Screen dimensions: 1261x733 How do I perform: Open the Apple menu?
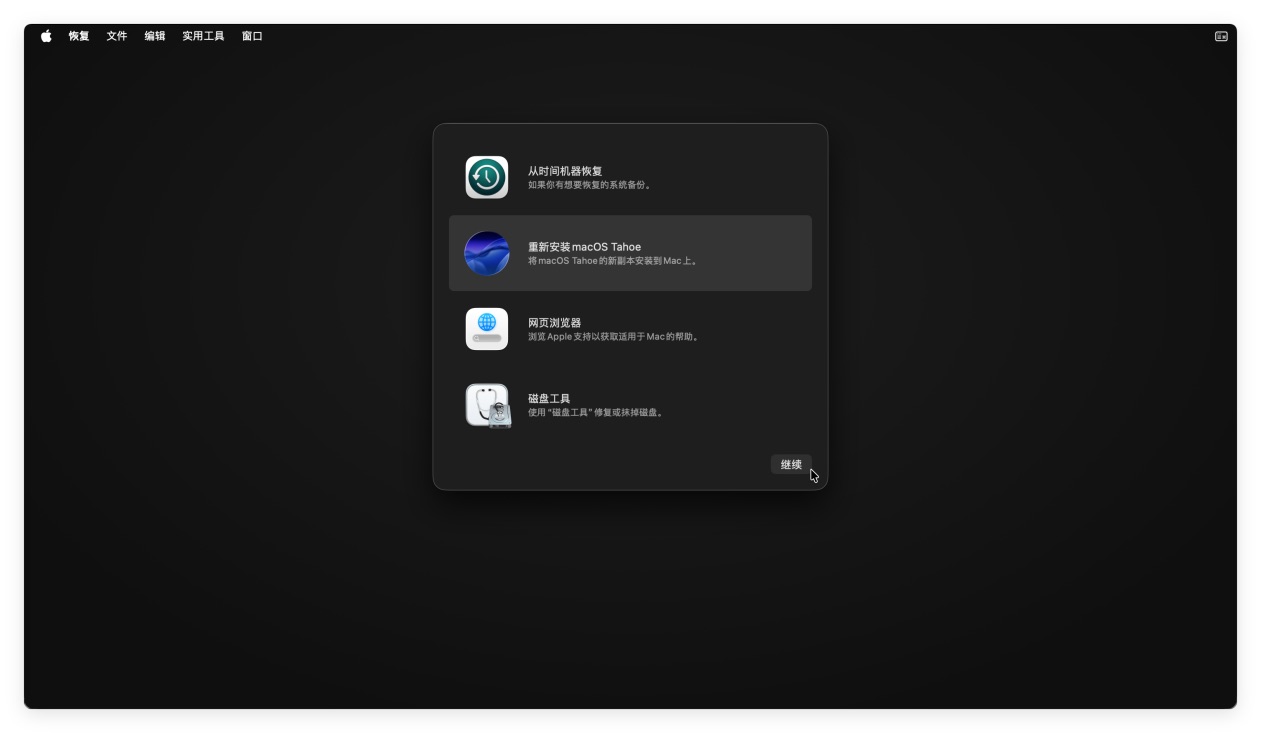pos(44,36)
